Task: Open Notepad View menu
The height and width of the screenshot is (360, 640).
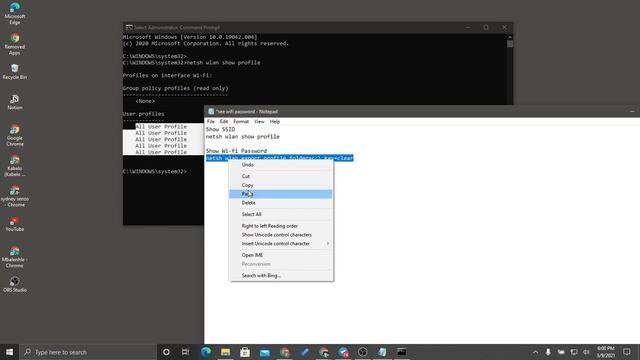Action: pos(259,122)
